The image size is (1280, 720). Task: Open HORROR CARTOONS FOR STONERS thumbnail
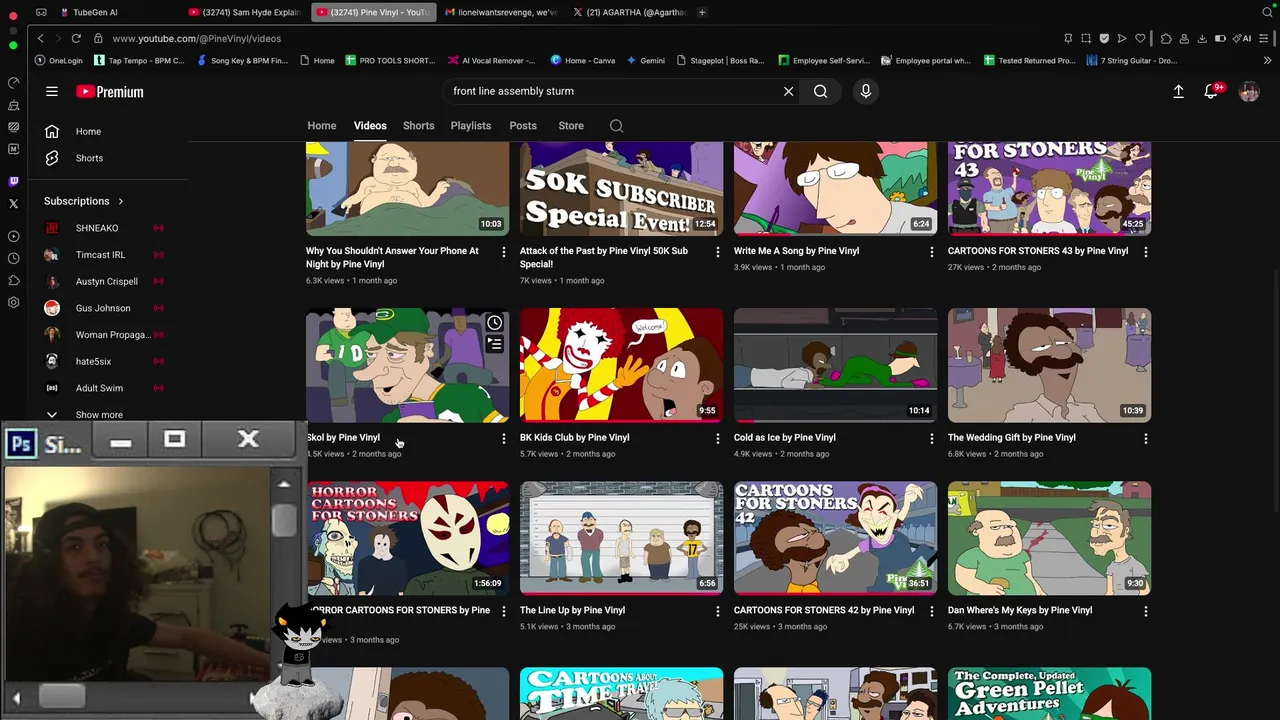[407, 538]
